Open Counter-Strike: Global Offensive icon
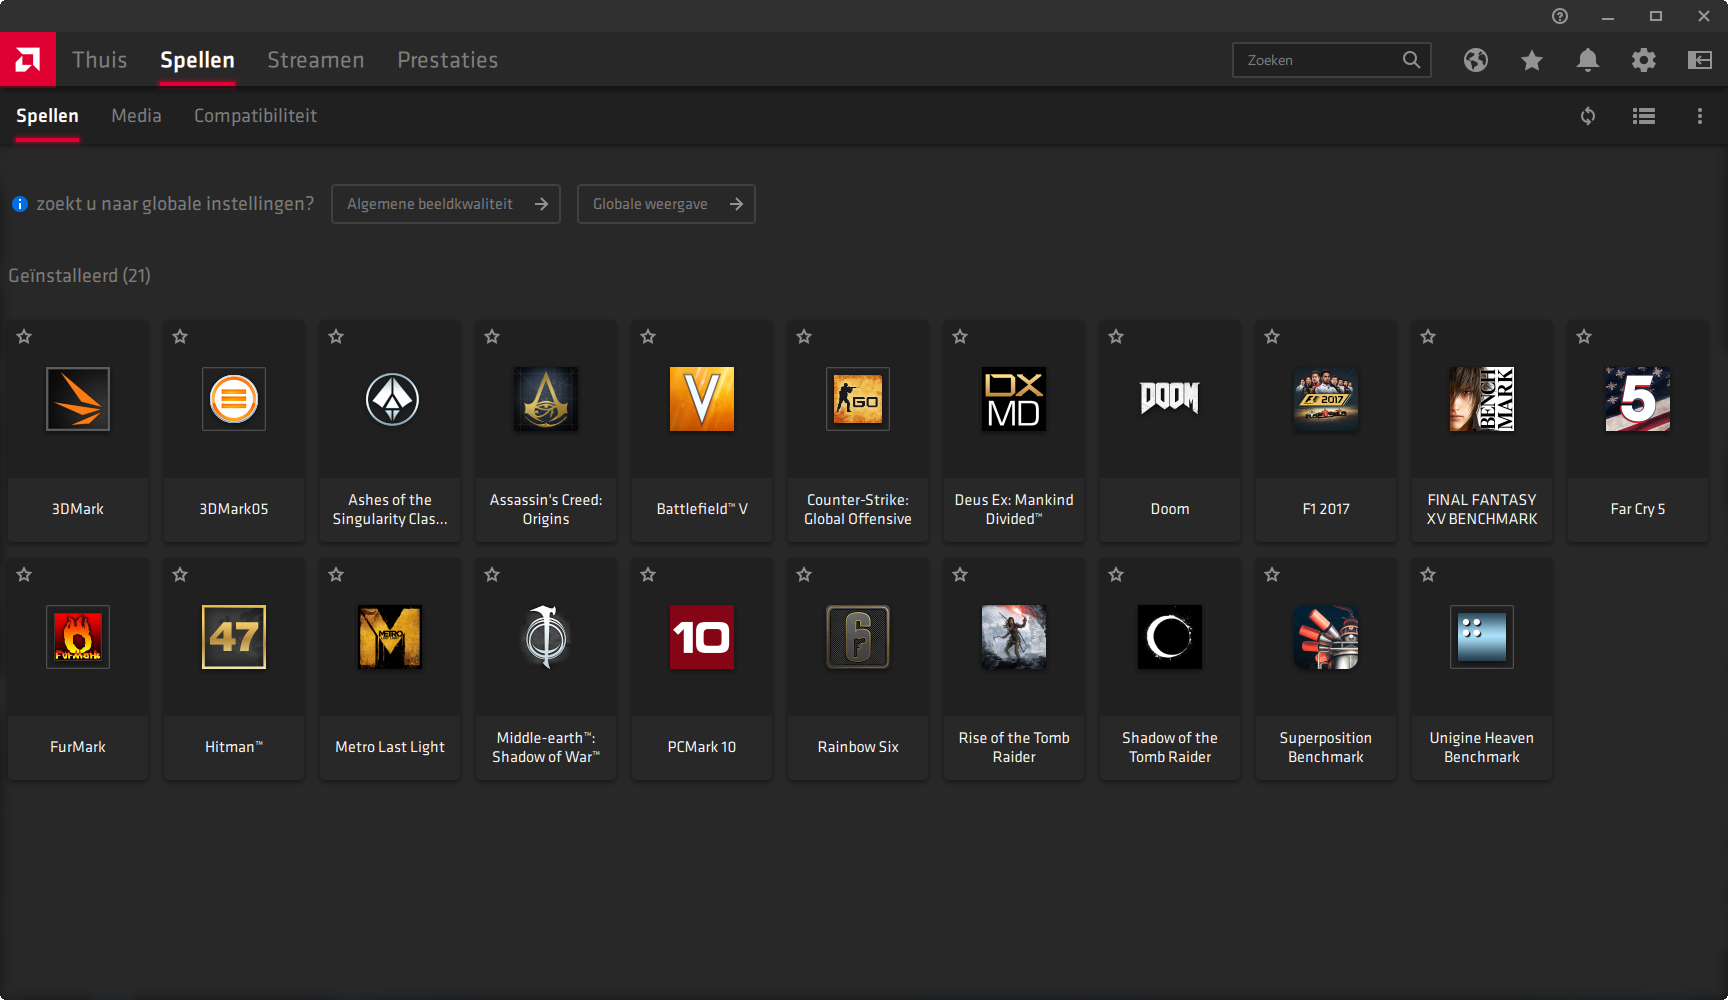 click(858, 399)
